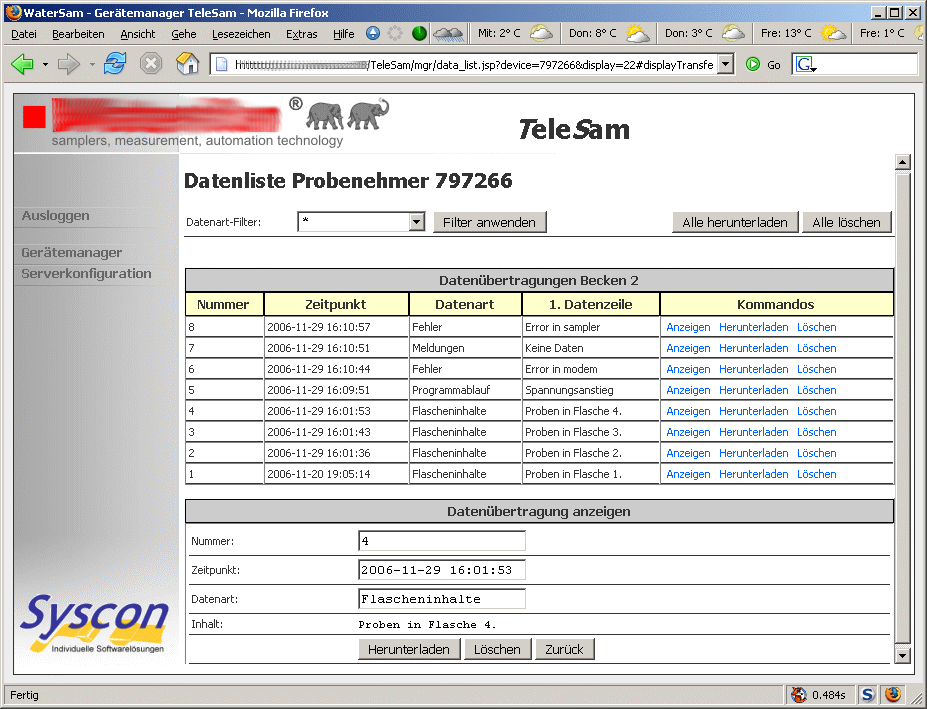Click the page scrollbar up arrow
Image resolution: width=927 pixels, height=709 pixels.
(x=902, y=162)
